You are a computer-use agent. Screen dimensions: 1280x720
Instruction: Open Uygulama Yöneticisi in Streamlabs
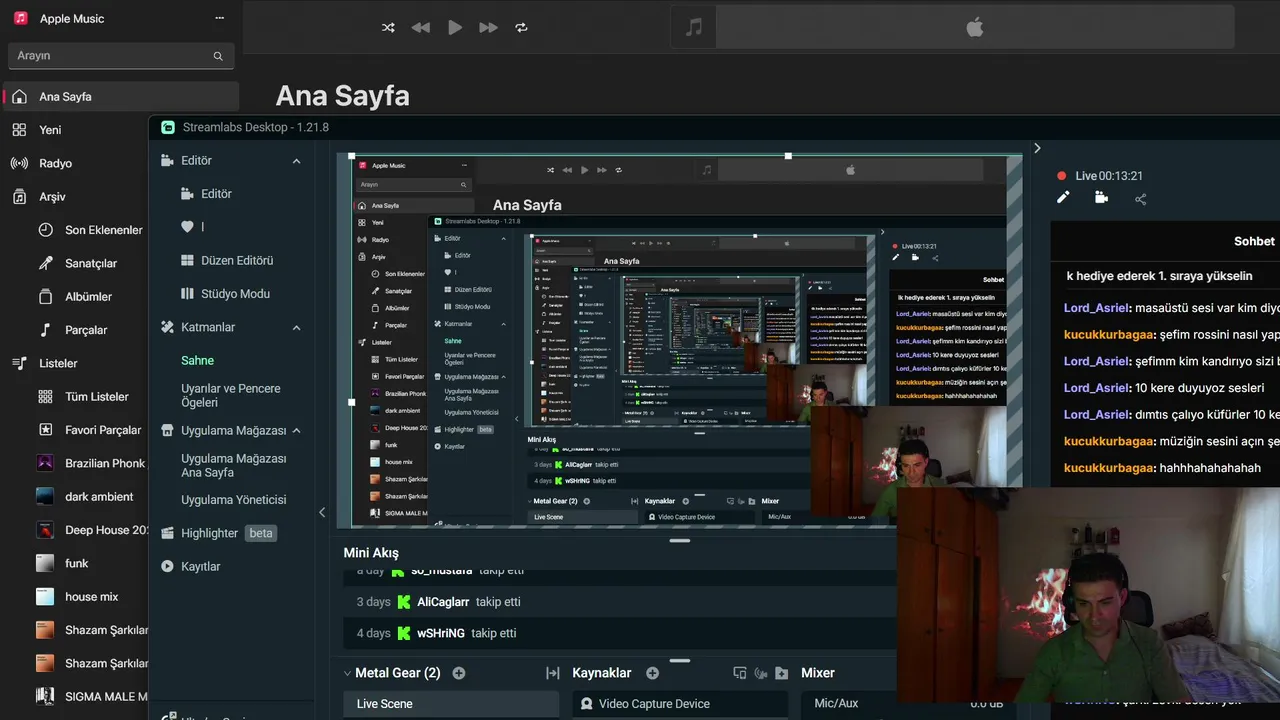click(234, 500)
